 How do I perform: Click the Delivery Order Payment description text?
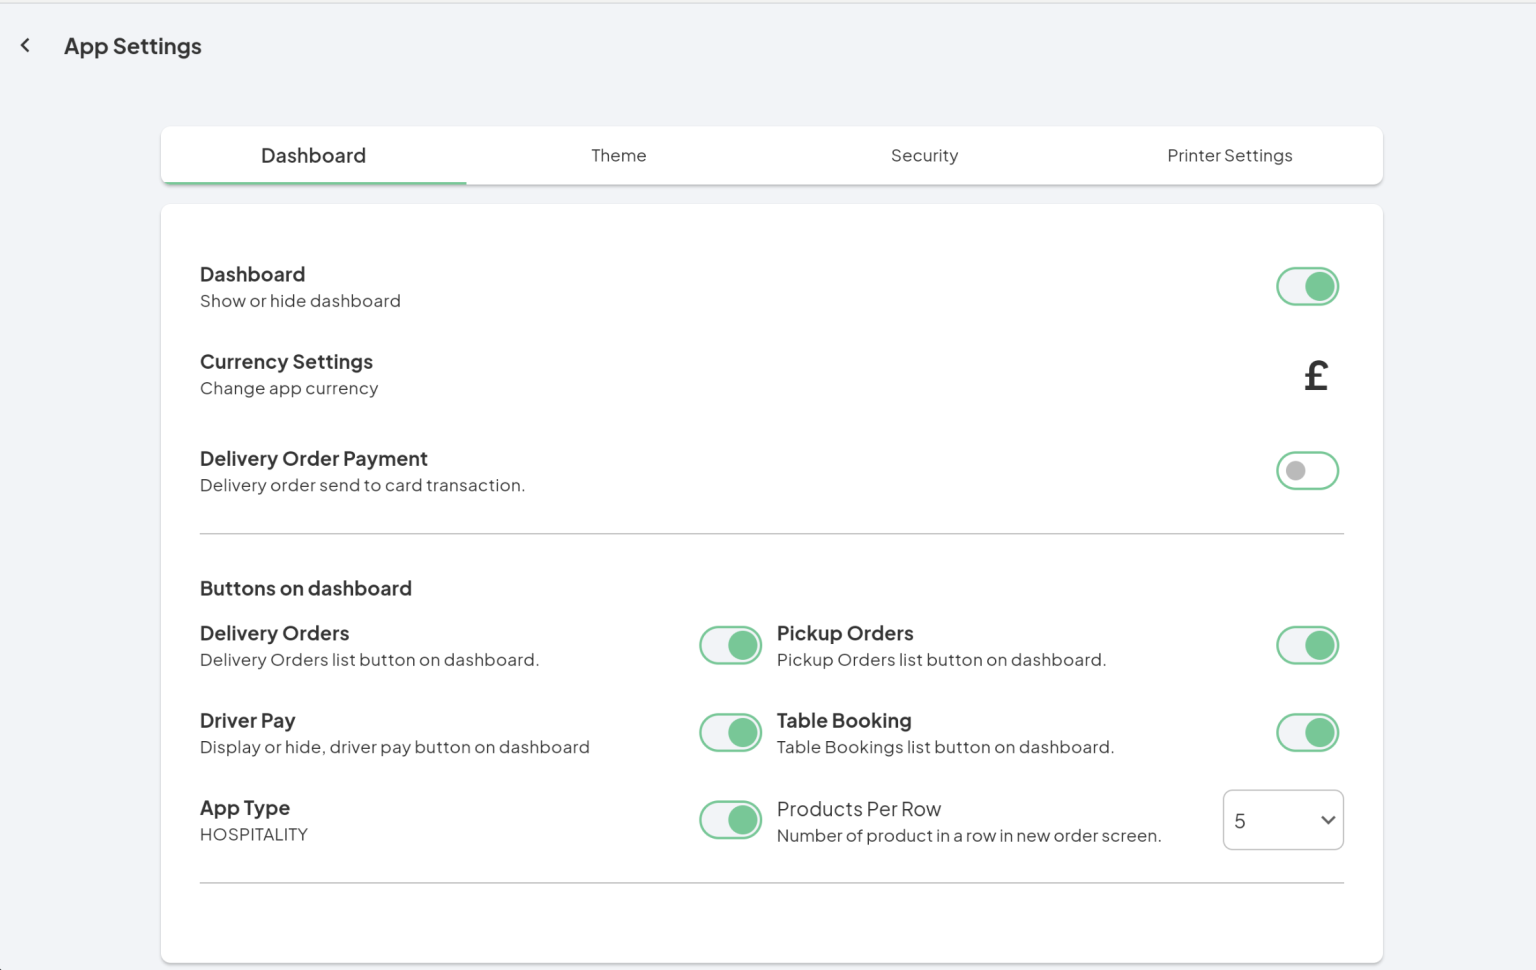[362, 485]
